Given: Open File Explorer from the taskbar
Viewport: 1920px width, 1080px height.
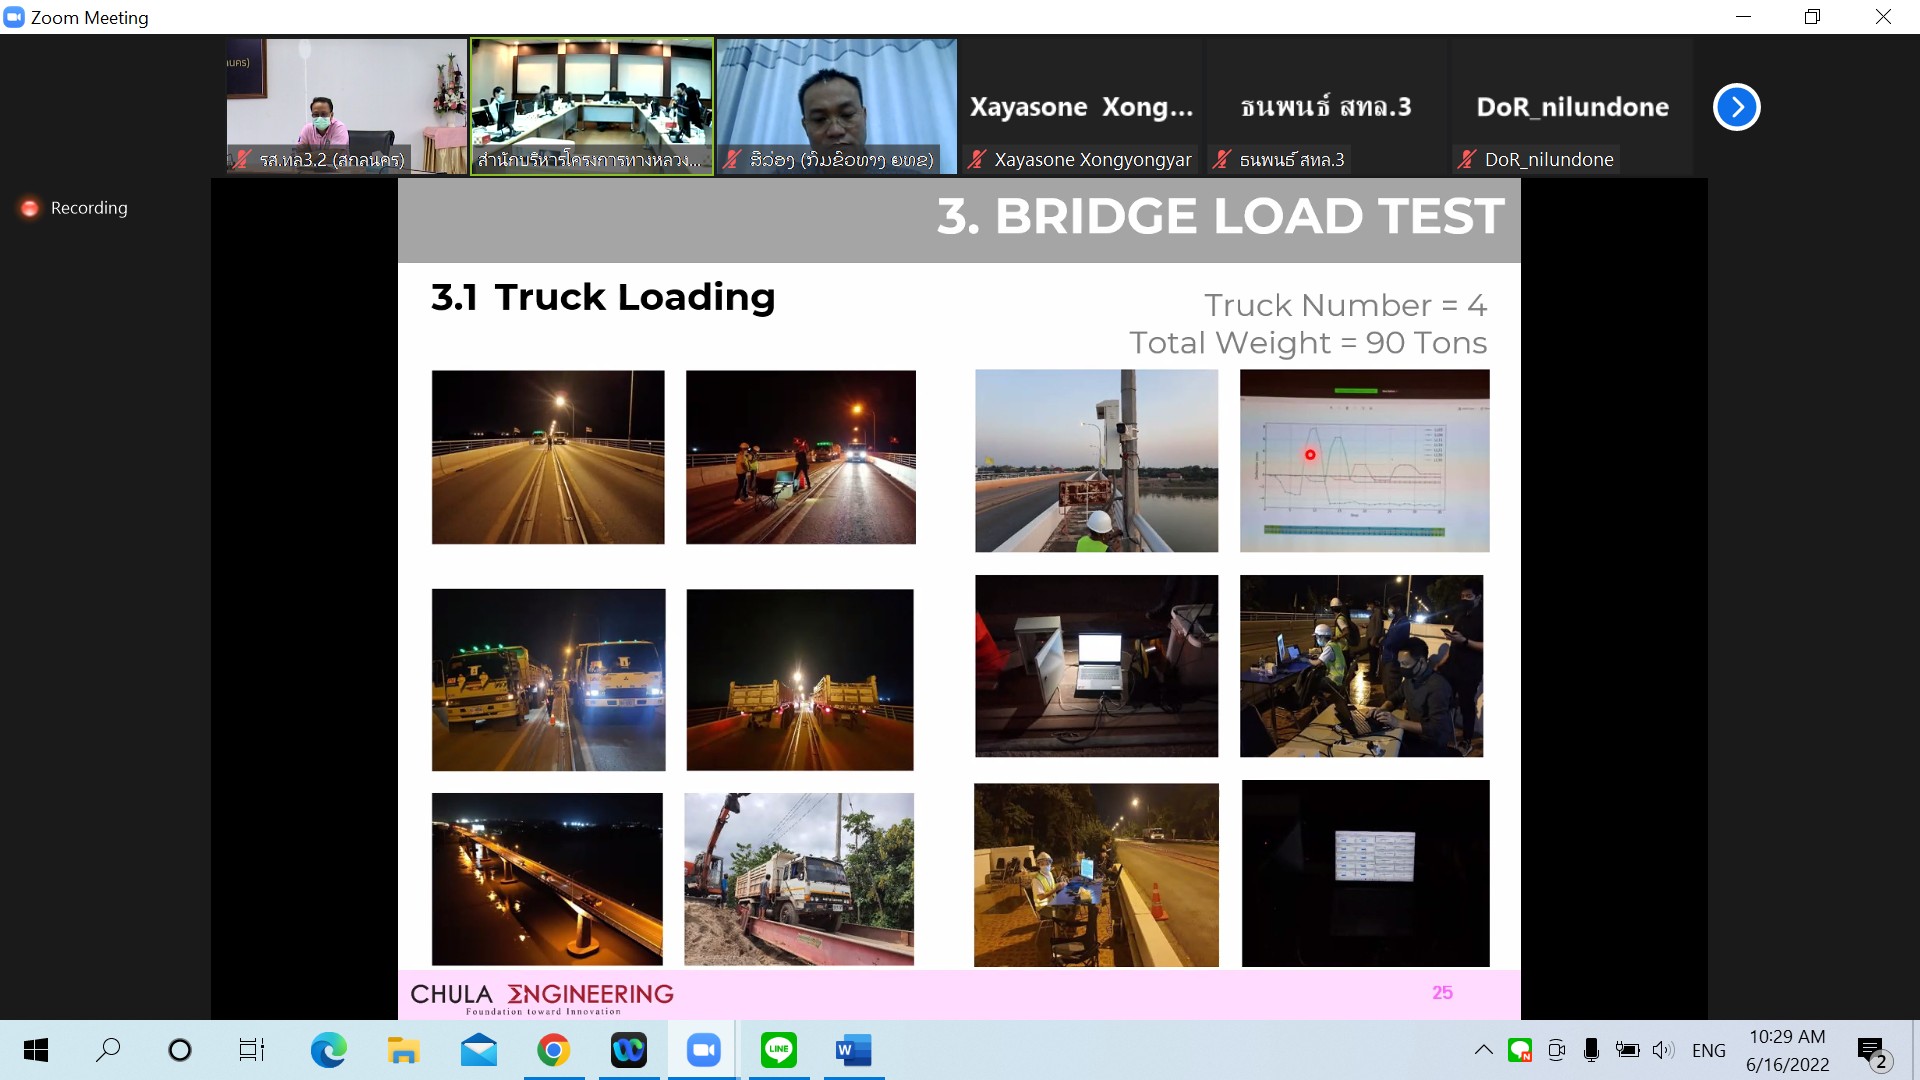Looking at the screenshot, I should tap(403, 1050).
